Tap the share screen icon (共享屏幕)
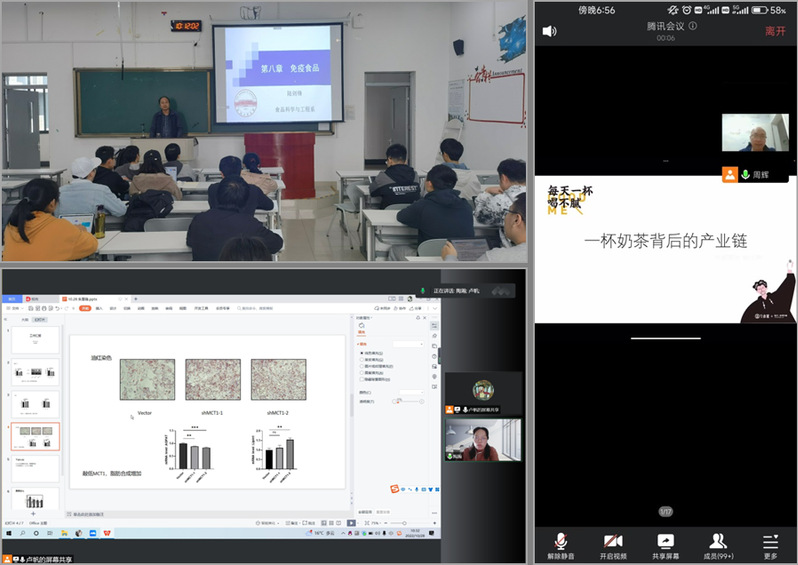Image resolution: width=798 pixels, height=565 pixels. click(665, 544)
